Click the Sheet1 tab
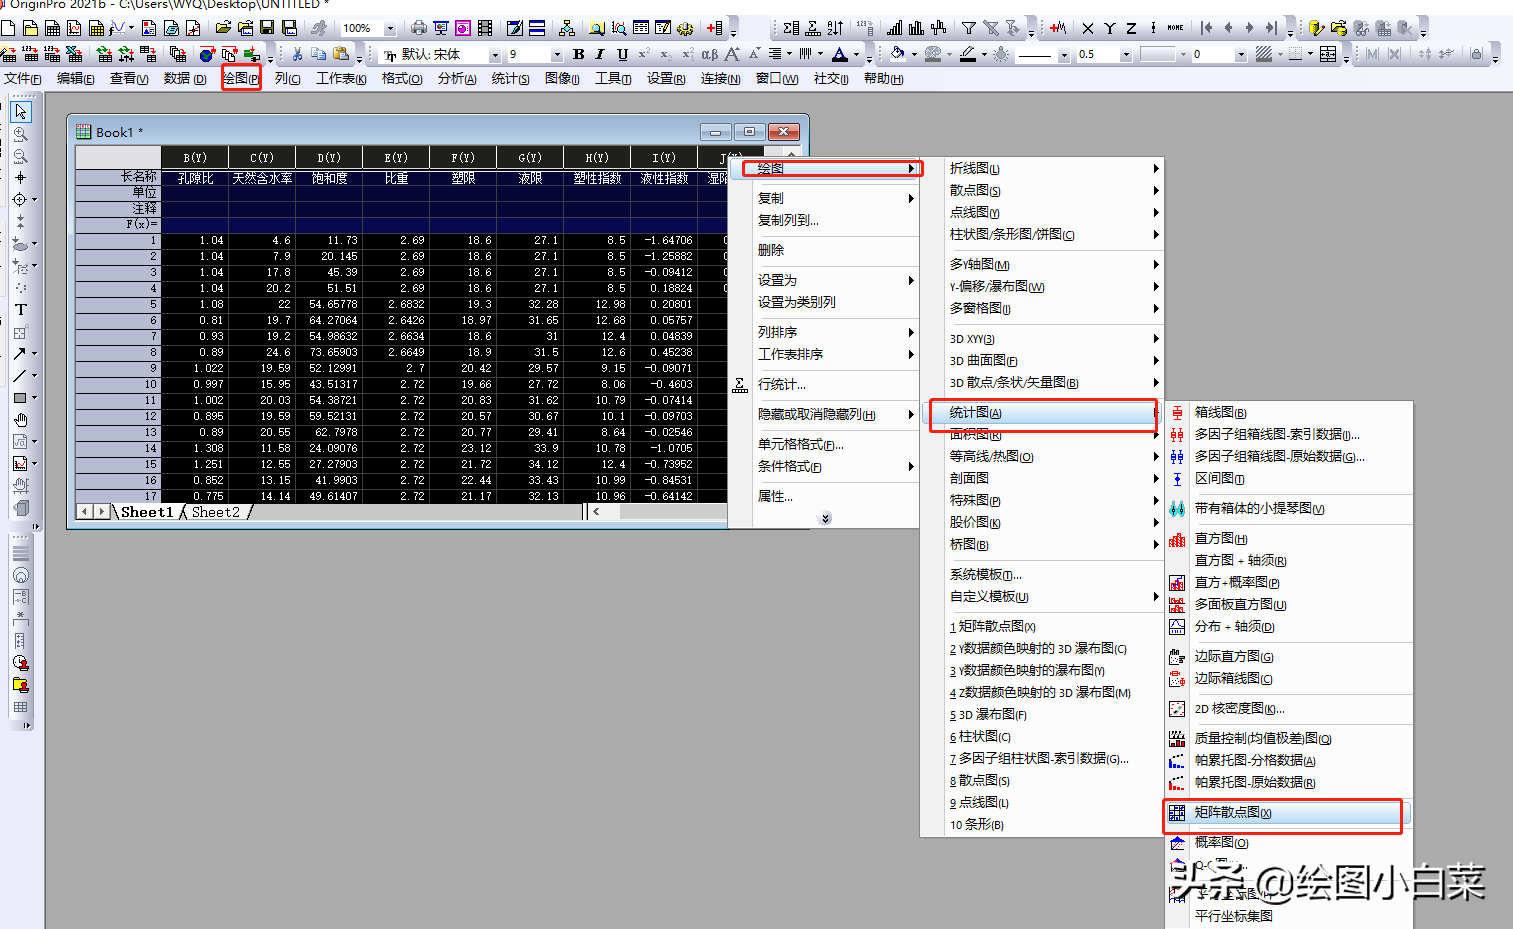This screenshot has width=1513, height=929. tap(147, 512)
